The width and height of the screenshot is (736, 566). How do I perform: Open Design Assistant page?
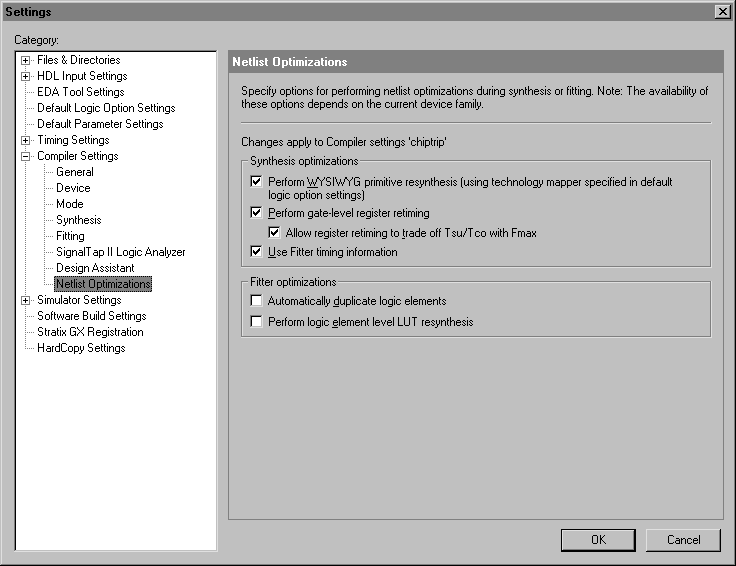95,268
